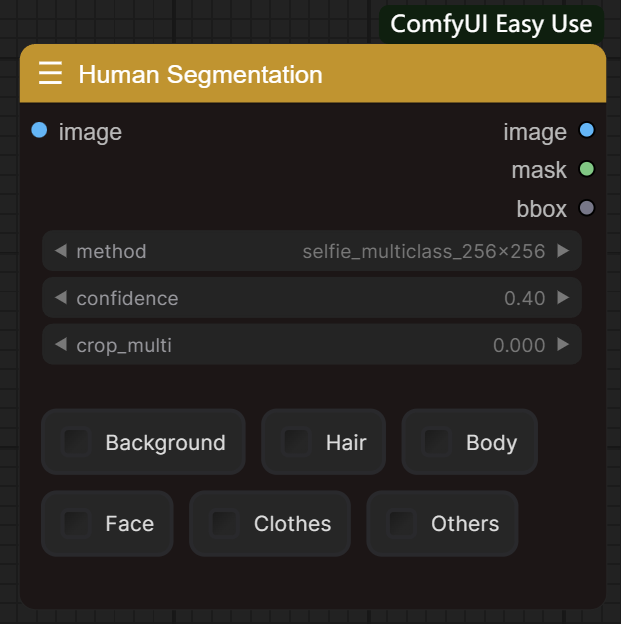Click the bbox output connector dot
This screenshot has height=624, width=621.
[587, 208]
